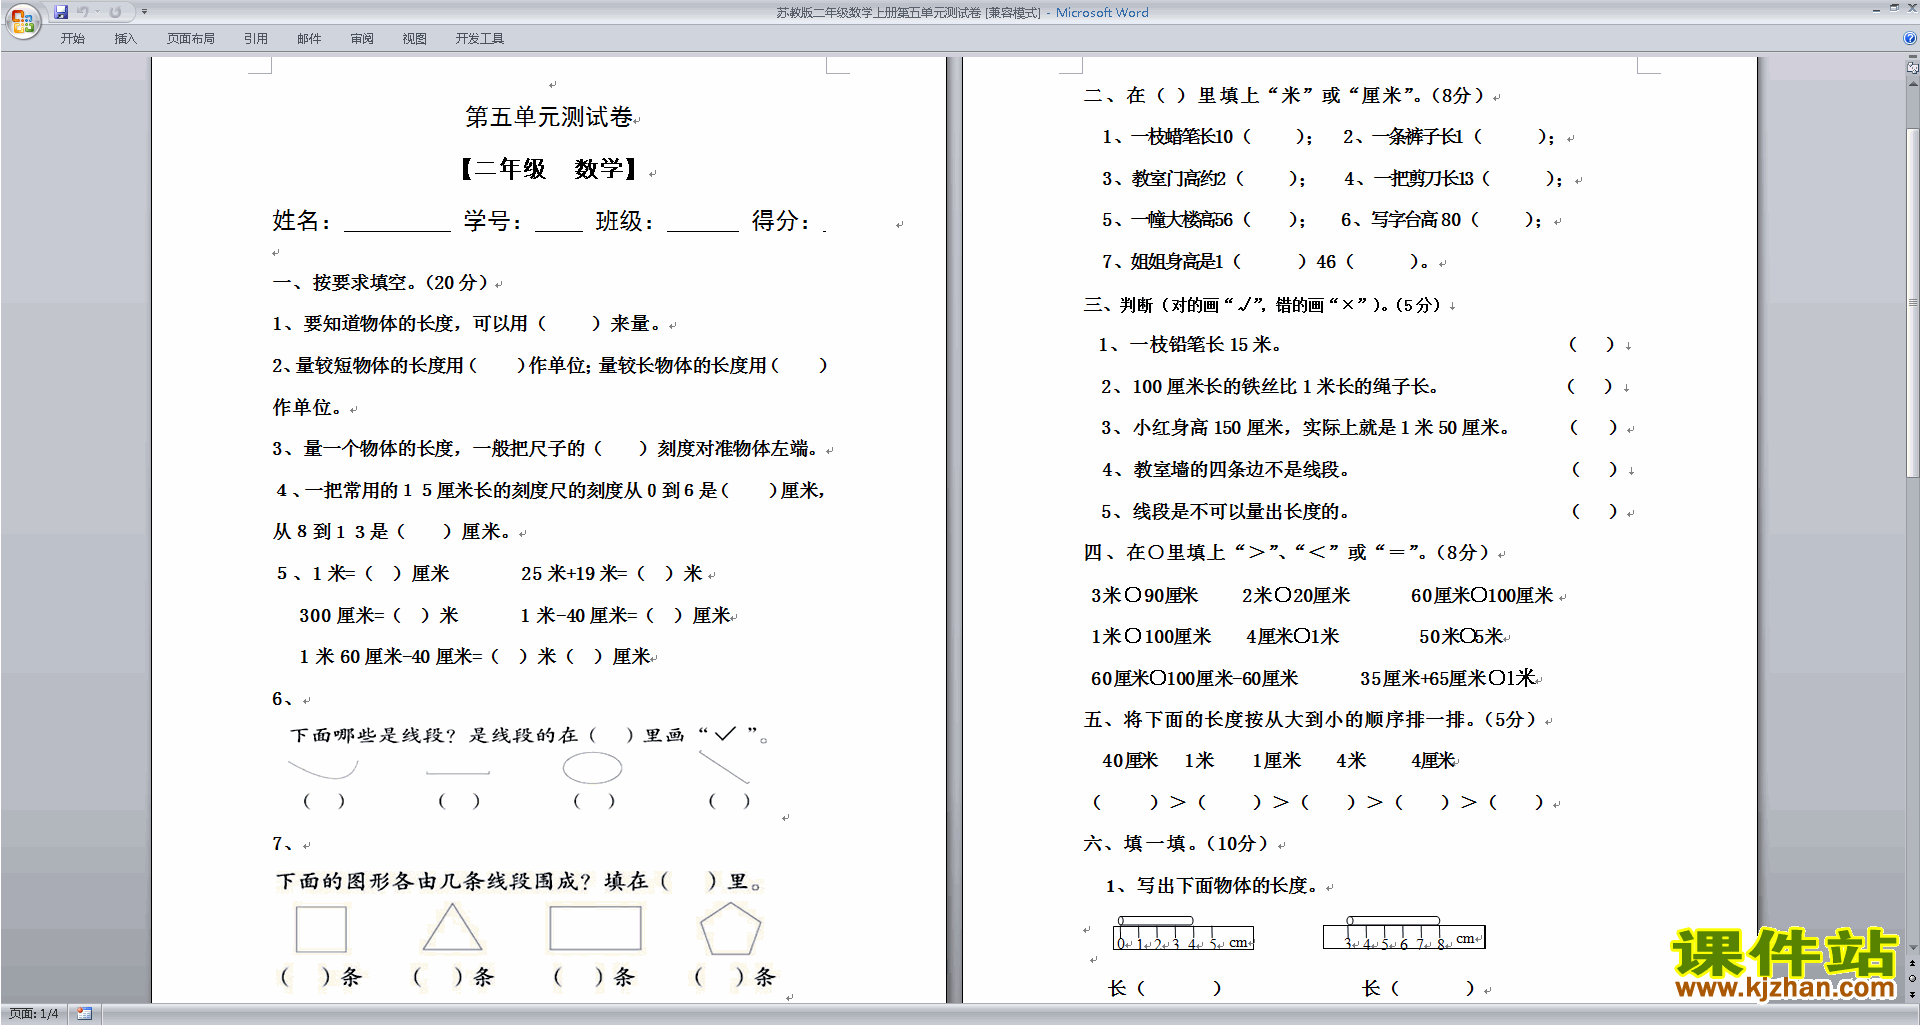The image size is (1920, 1025).
Task: Click the 【二年级 数学】 subtitle
Action: 549,169
